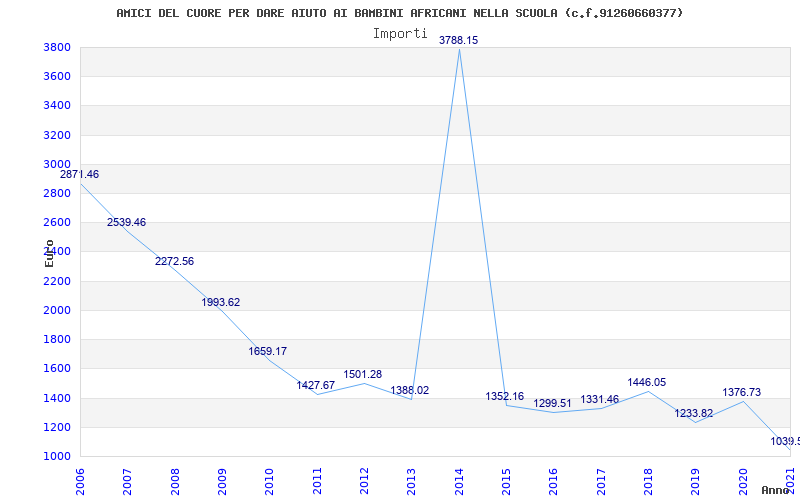The height and width of the screenshot is (500, 800).
Task: Select the value label 1446.05
Action: (x=647, y=383)
